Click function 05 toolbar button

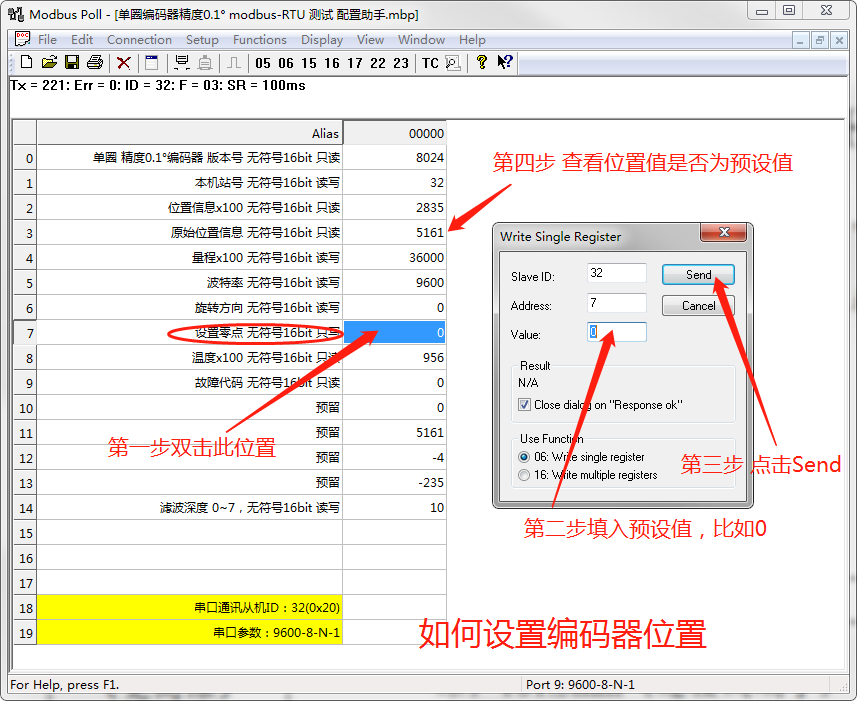(262, 63)
